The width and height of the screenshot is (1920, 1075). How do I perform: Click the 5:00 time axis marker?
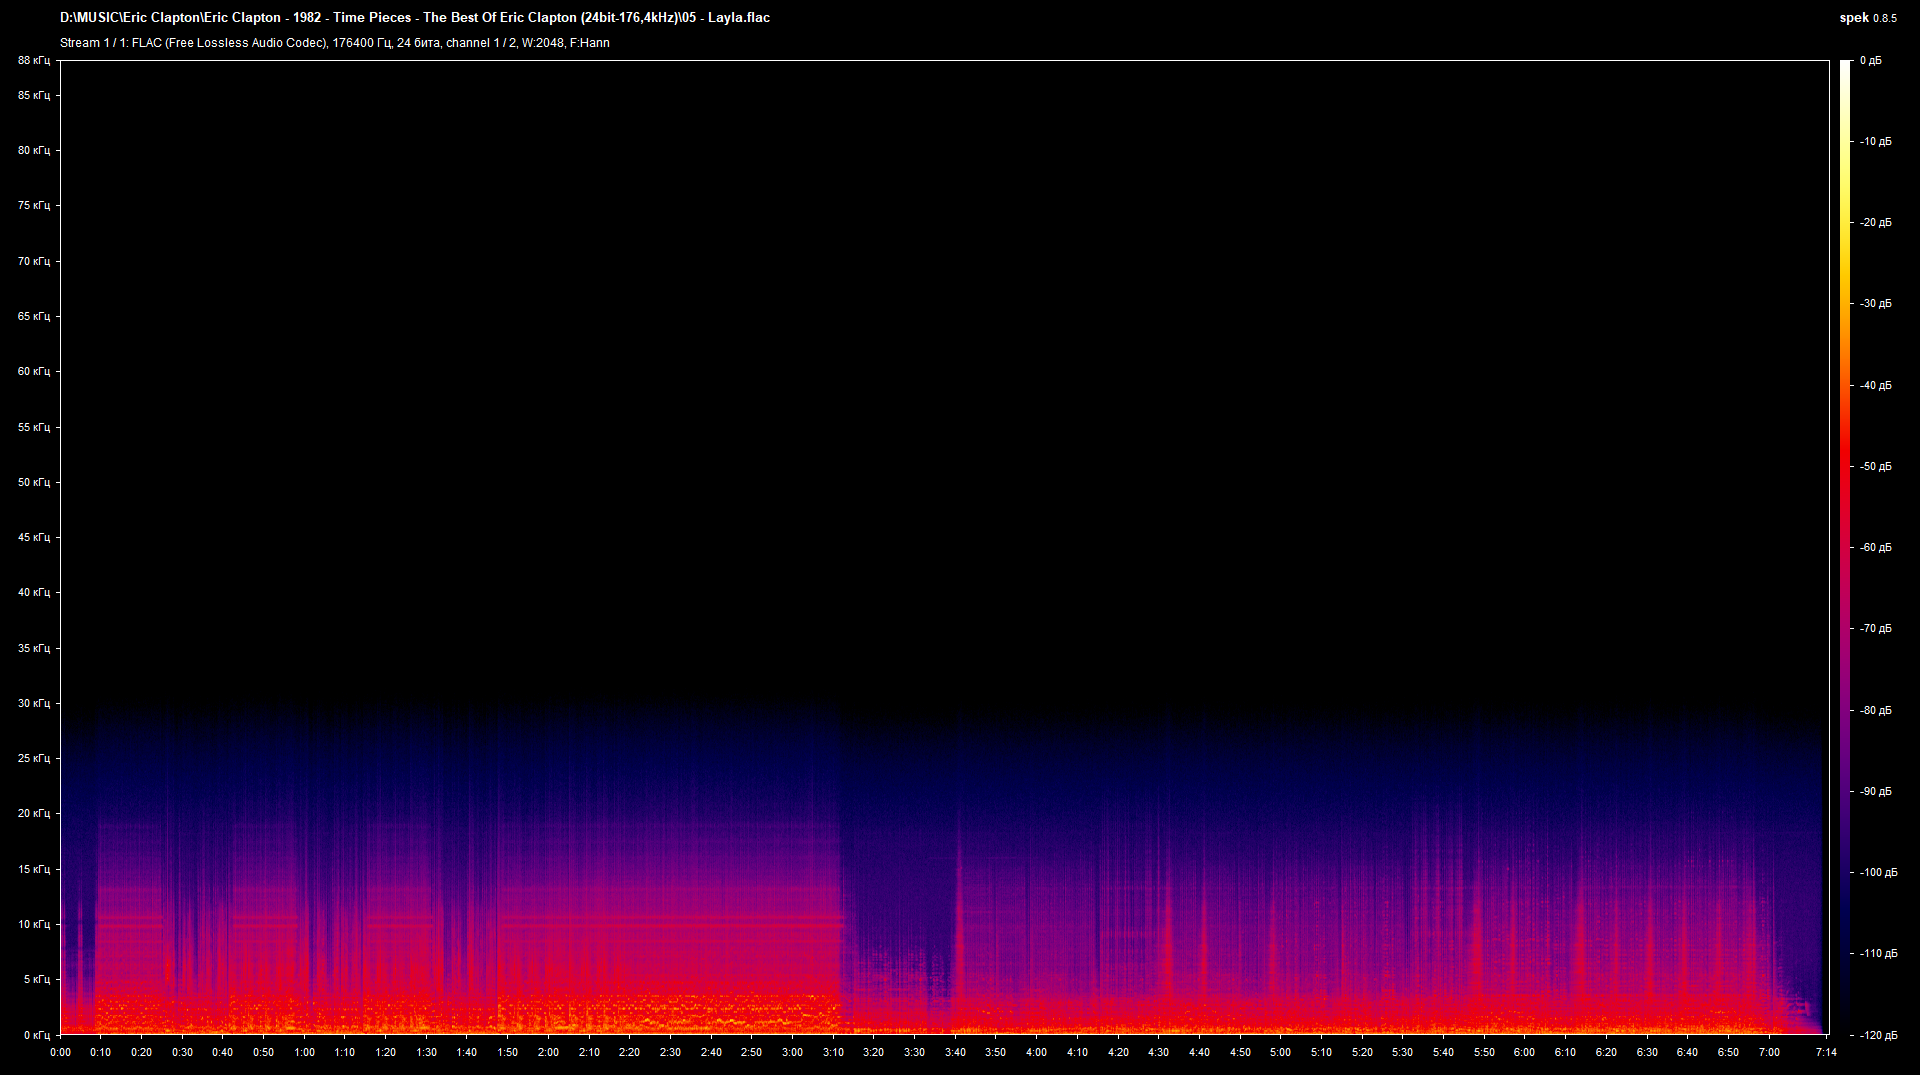coord(1280,1052)
